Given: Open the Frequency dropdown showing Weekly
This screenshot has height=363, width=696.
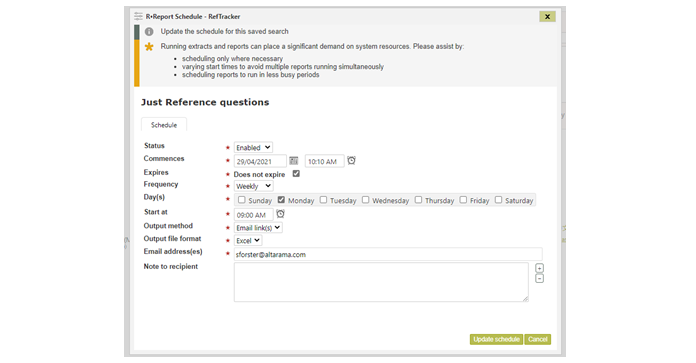Looking at the screenshot, I should click(x=253, y=186).
